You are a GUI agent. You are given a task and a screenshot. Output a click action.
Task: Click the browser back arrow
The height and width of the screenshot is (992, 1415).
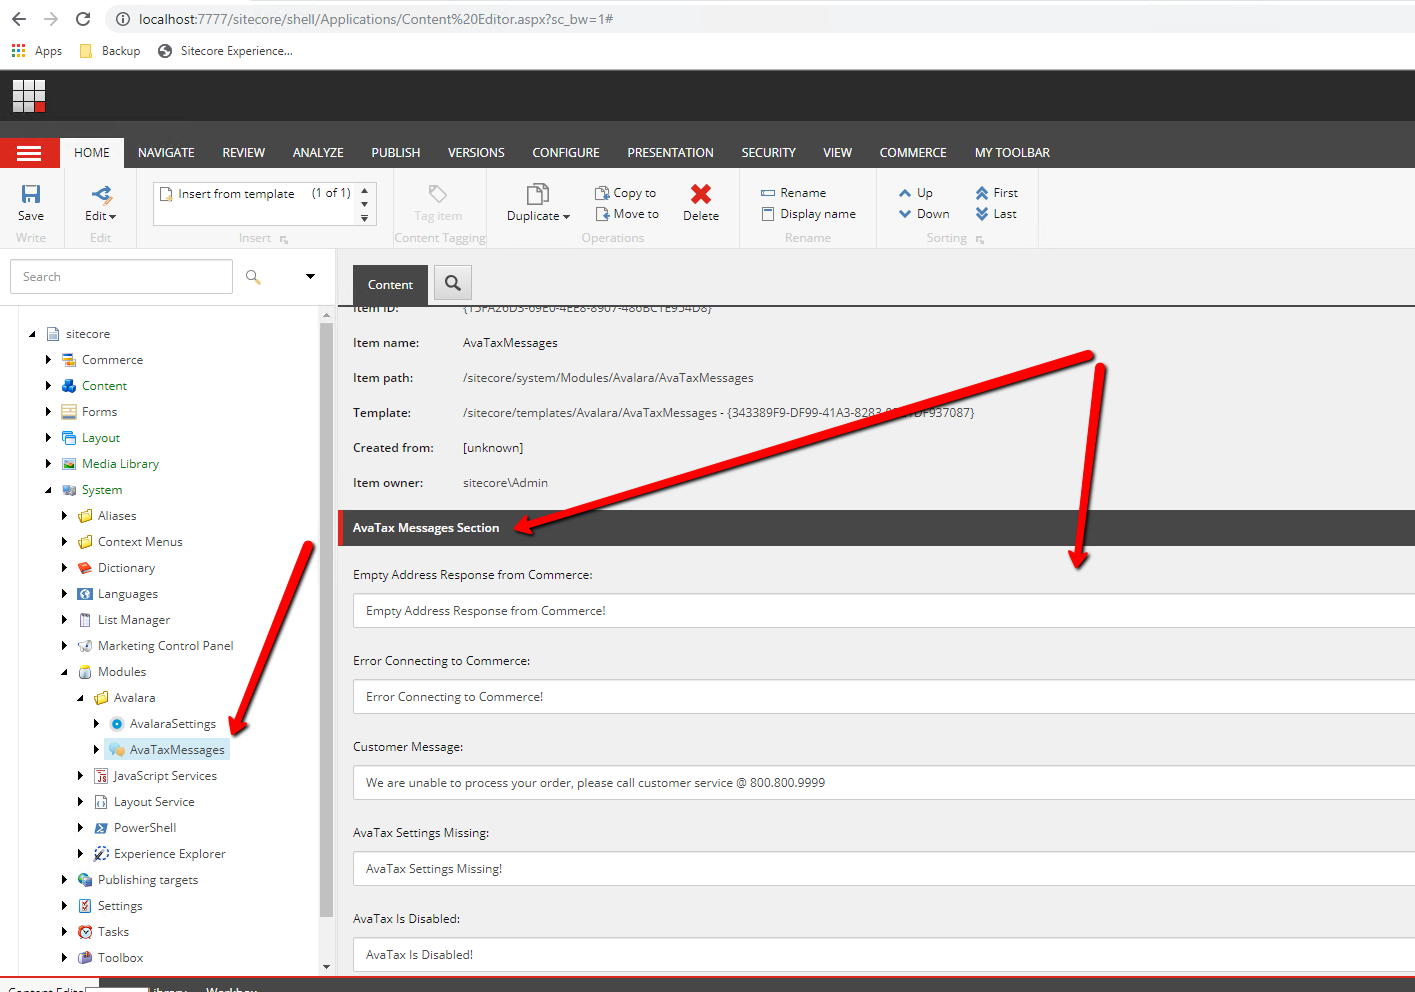click(19, 19)
